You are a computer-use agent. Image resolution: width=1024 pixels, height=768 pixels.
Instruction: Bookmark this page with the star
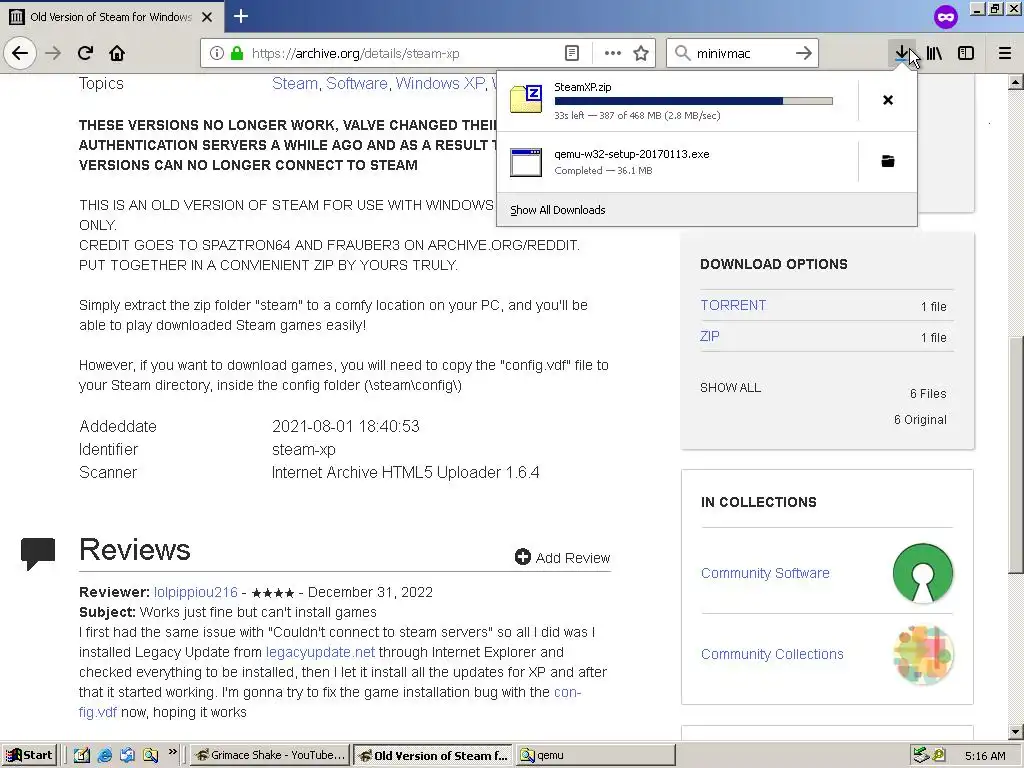641,54
